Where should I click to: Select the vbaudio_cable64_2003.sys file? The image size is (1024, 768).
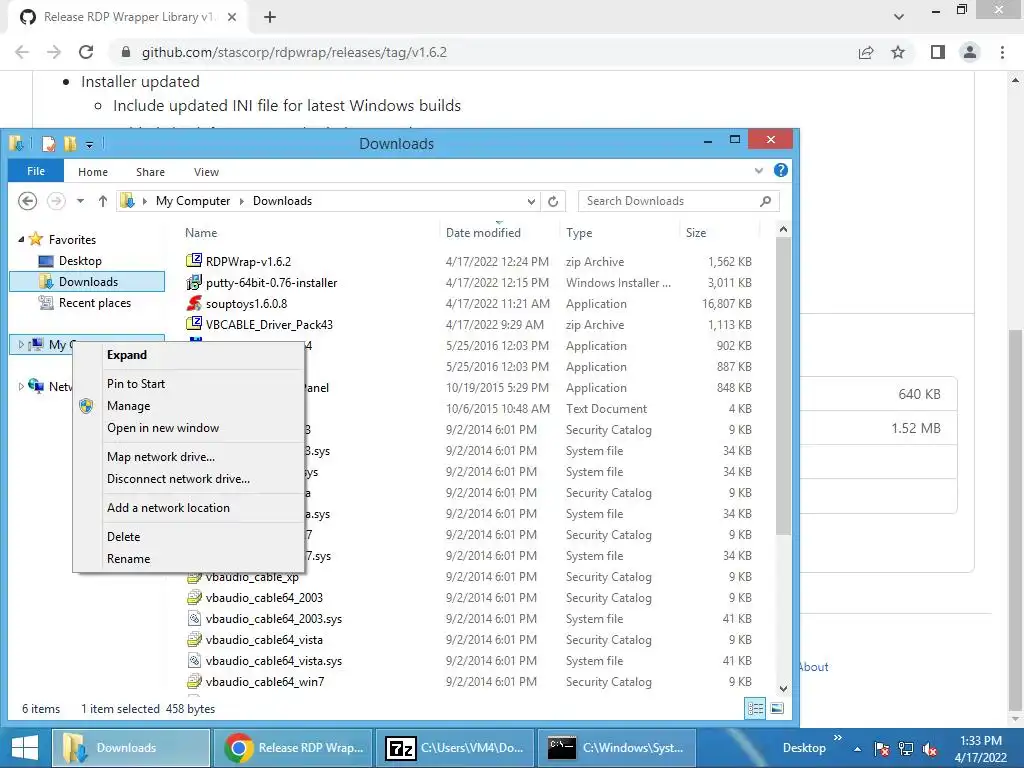coord(274,618)
